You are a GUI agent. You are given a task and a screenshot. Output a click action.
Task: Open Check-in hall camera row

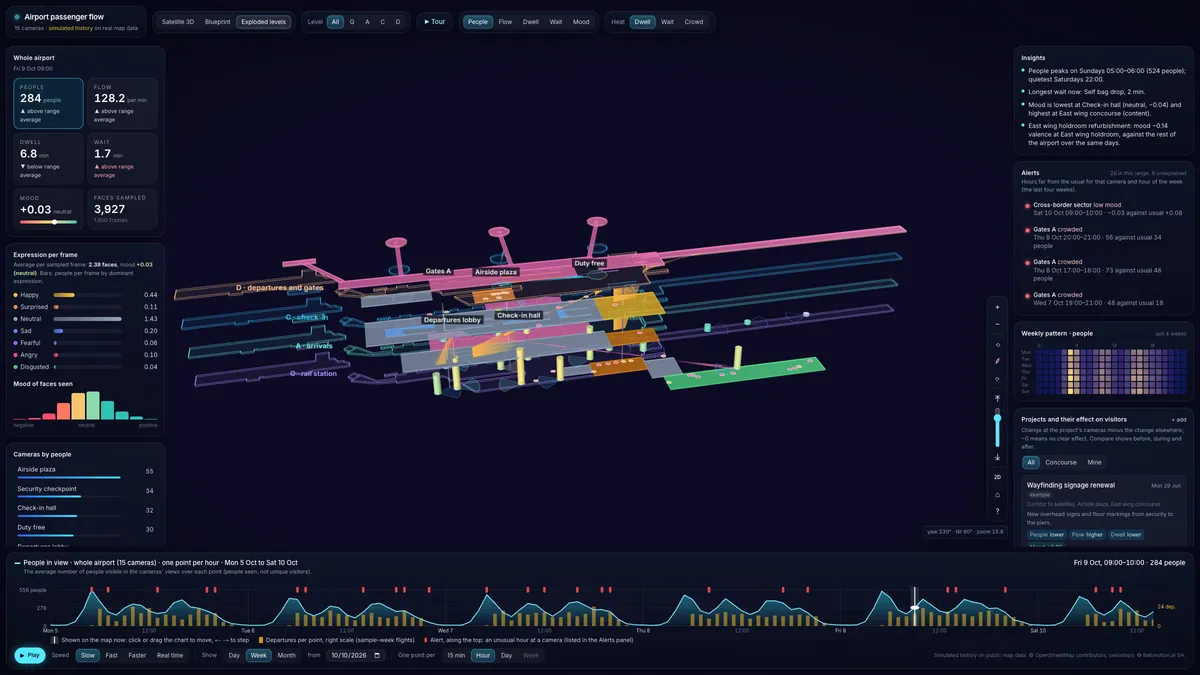click(x=85, y=510)
